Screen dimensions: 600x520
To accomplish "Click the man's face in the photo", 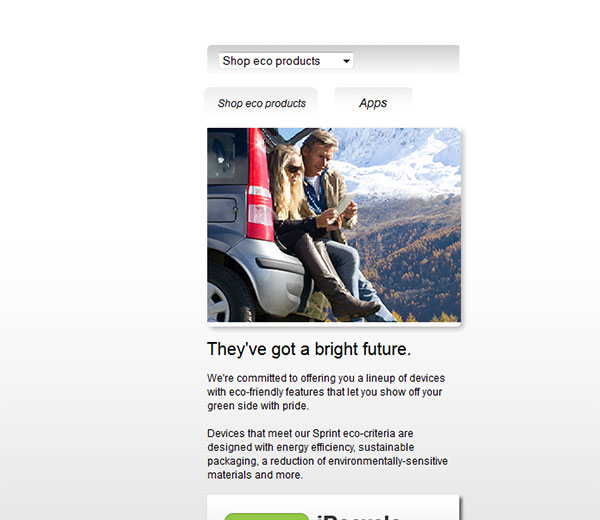I will point(317,153).
